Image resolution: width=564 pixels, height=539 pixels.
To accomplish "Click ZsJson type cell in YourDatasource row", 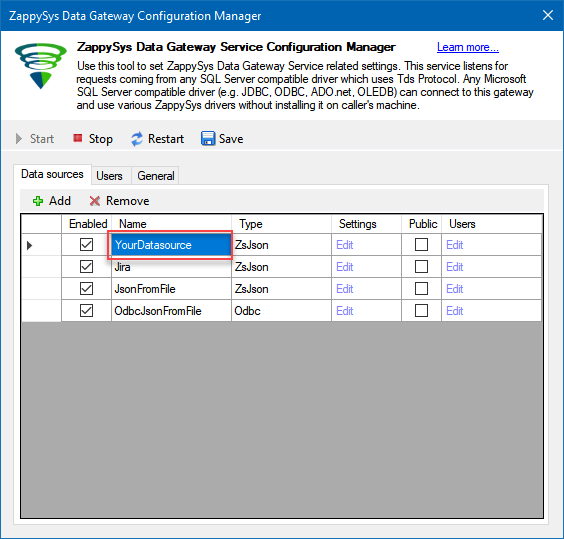I will [281, 245].
